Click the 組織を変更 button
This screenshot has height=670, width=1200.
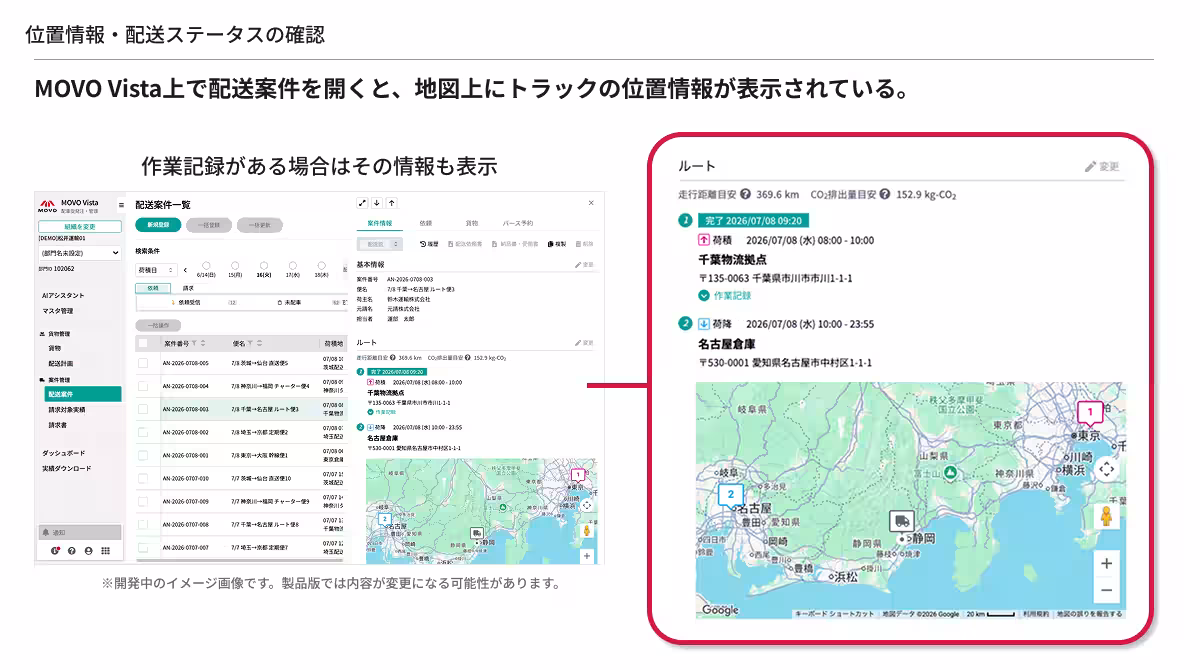(78, 227)
